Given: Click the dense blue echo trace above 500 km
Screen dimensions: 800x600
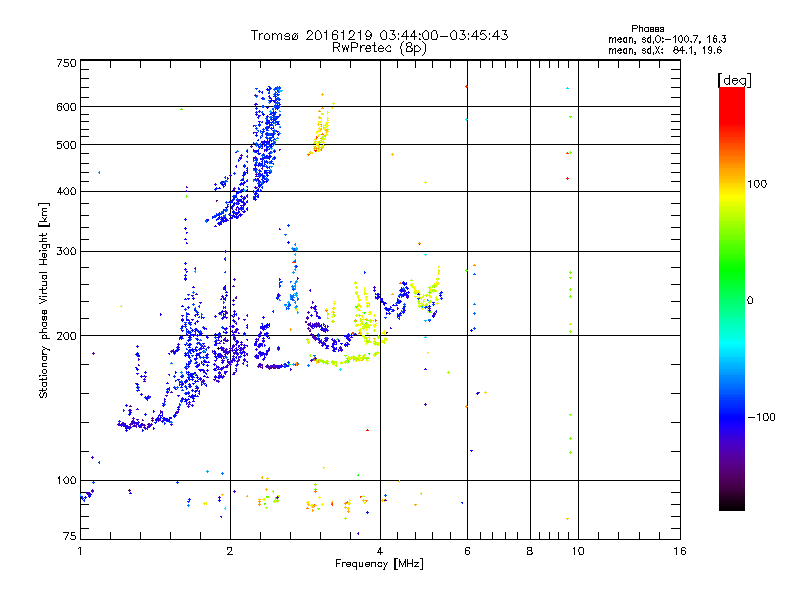Looking at the screenshot, I should [267, 143].
